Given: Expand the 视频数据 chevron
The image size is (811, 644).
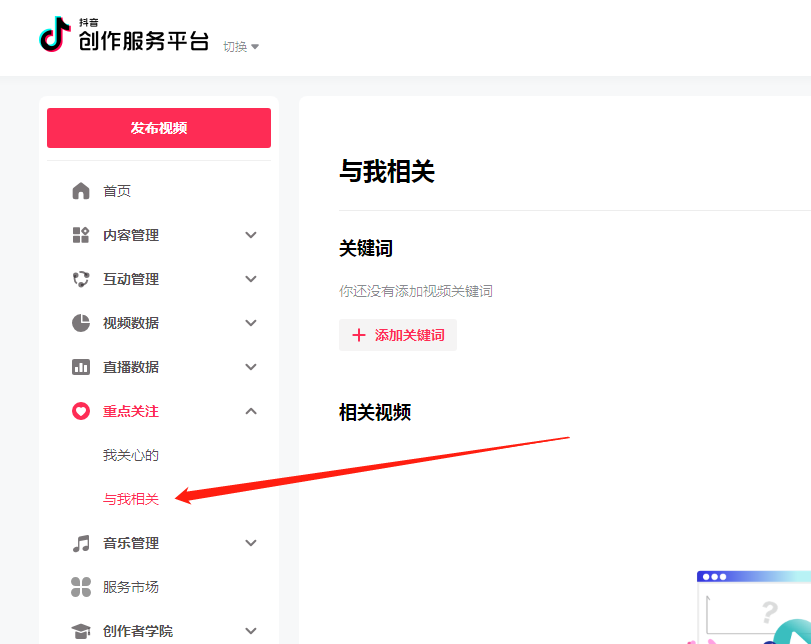Looking at the screenshot, I should [x=251, y=323].
